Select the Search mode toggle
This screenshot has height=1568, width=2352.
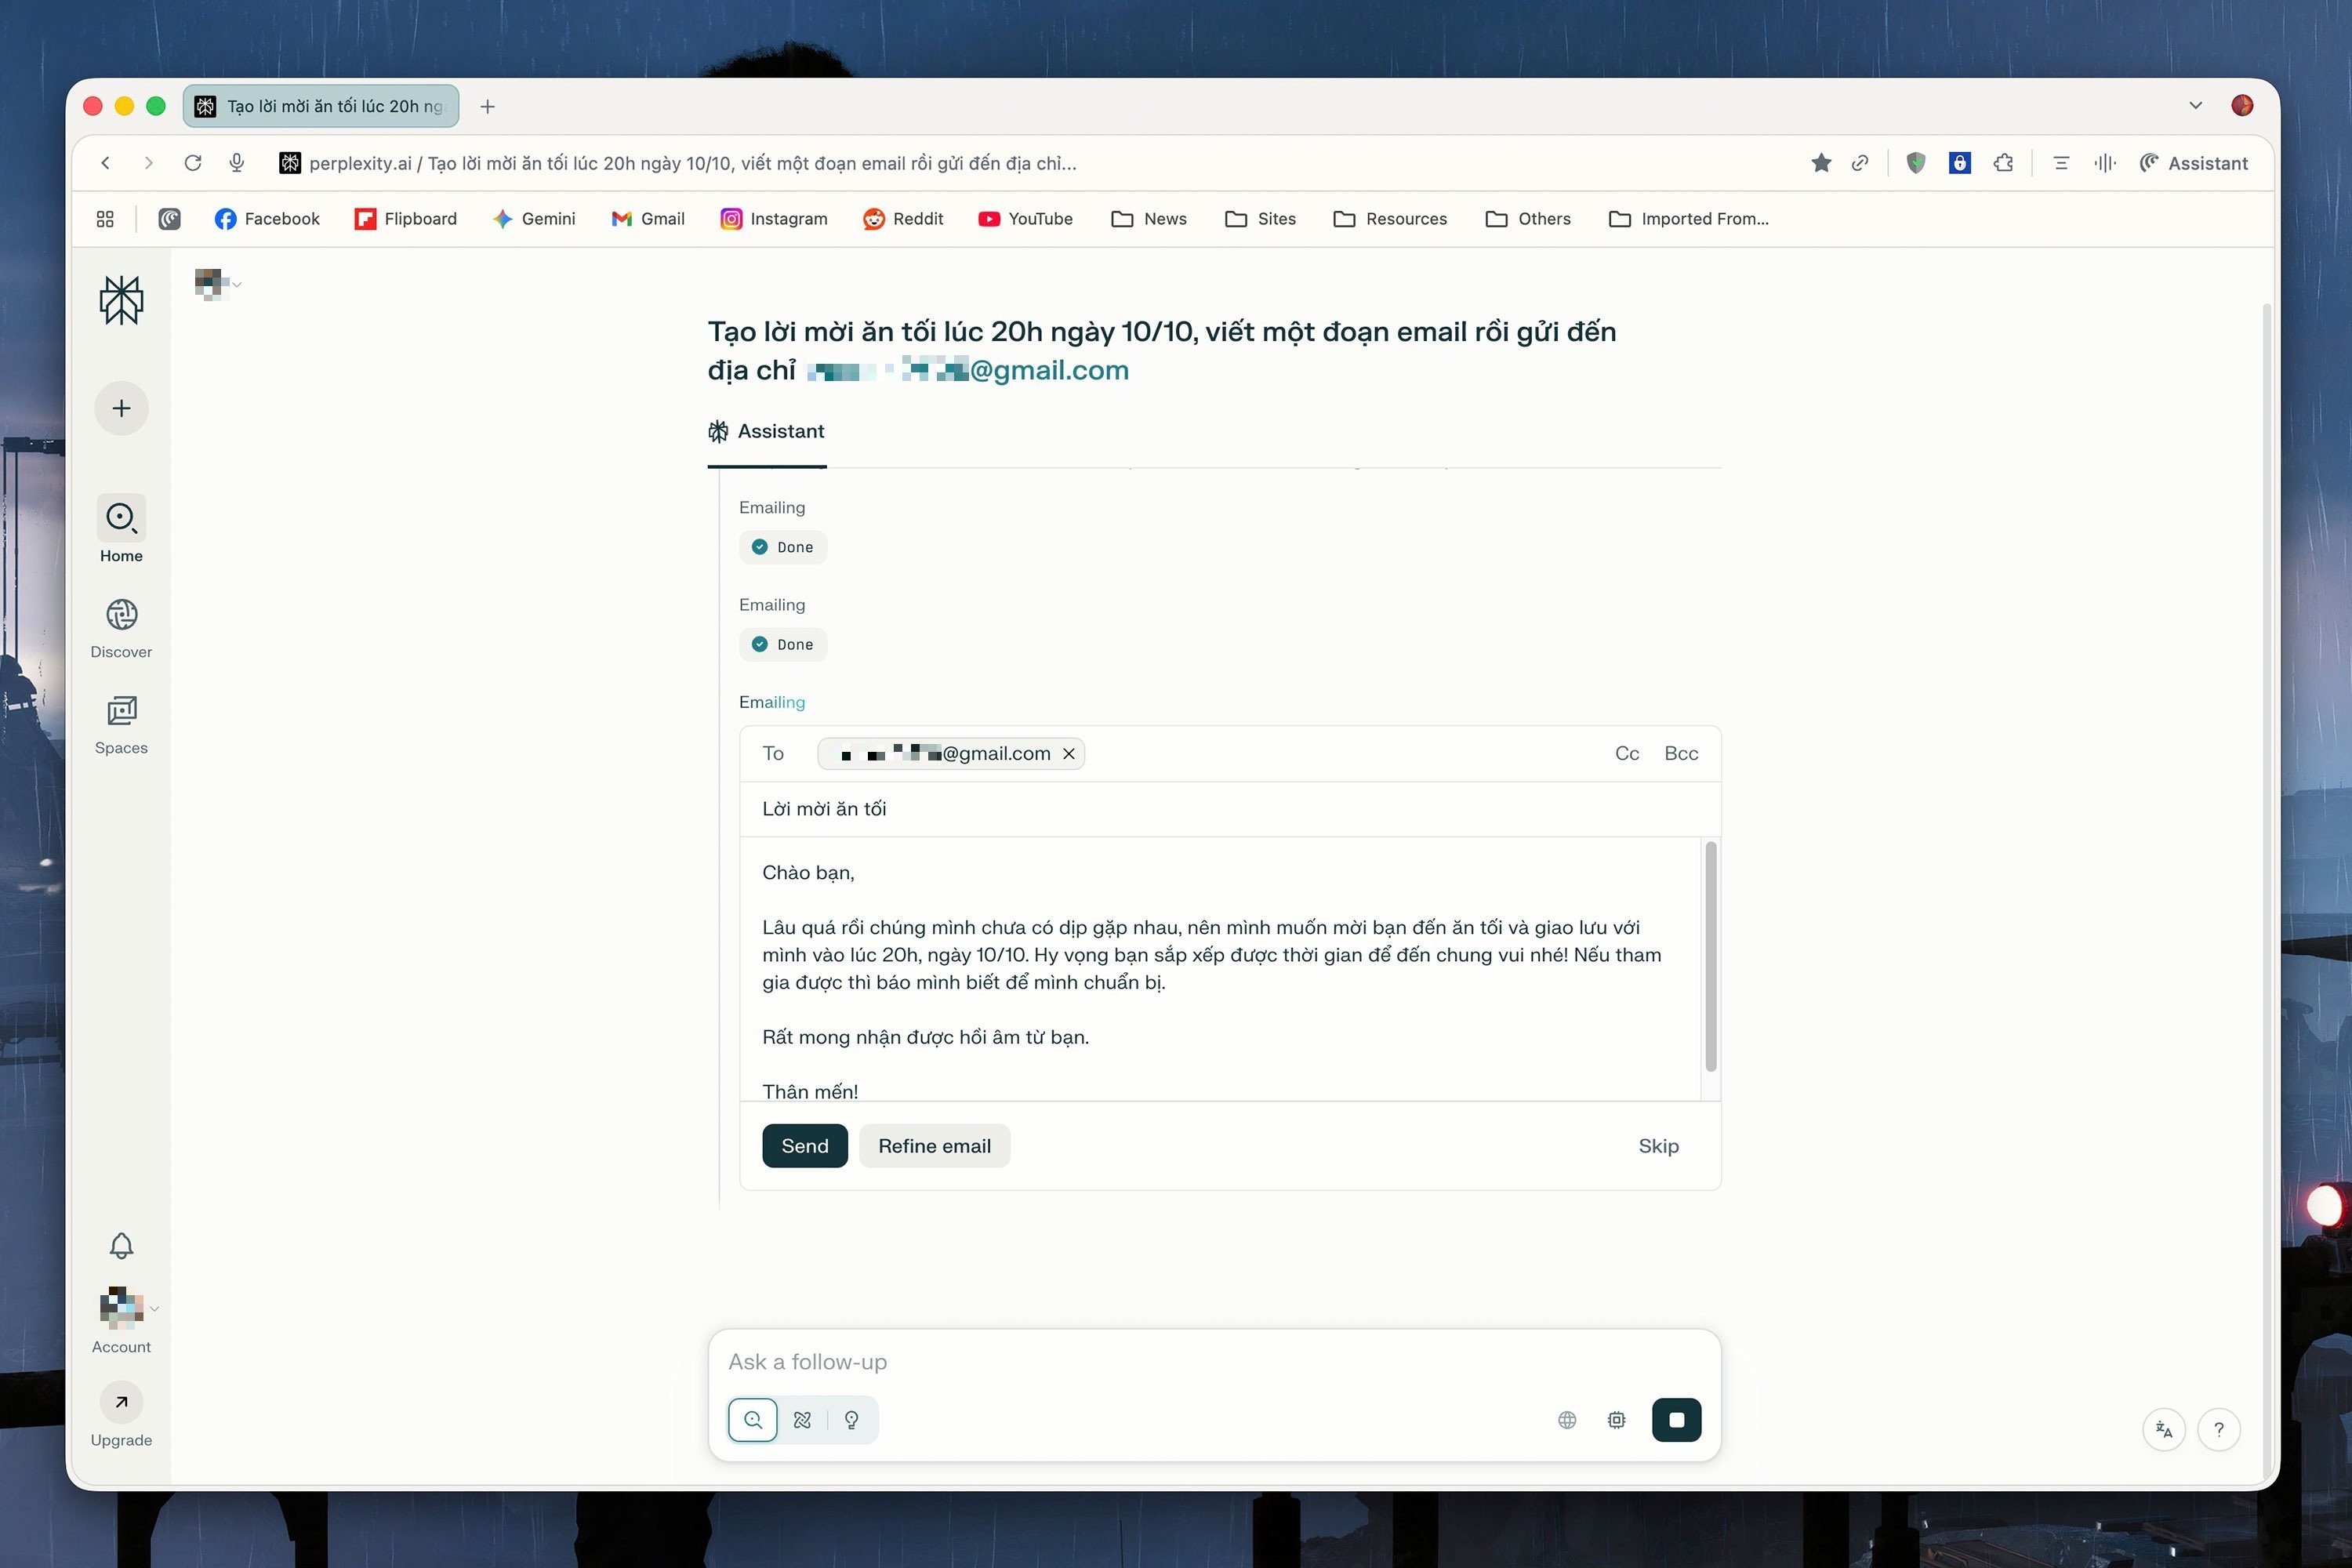pyautogui.click(x=753, y=1419)
